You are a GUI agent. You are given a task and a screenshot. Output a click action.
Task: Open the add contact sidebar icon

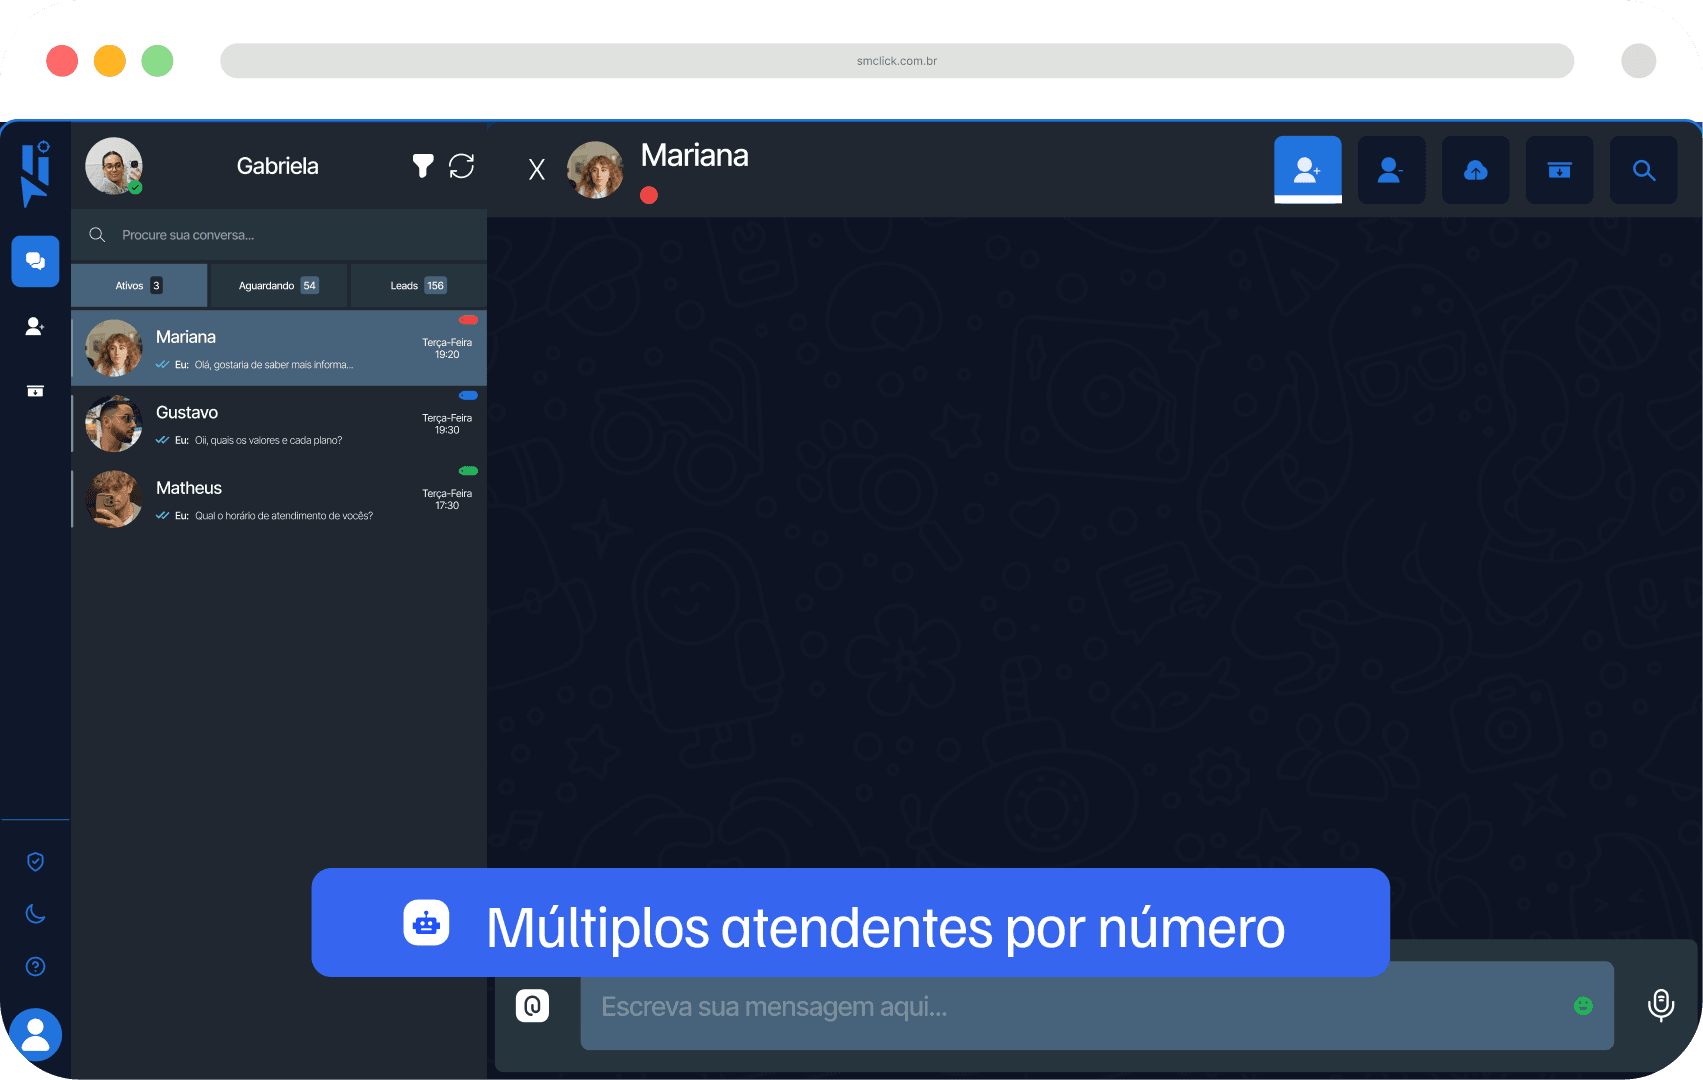(35, 326)
